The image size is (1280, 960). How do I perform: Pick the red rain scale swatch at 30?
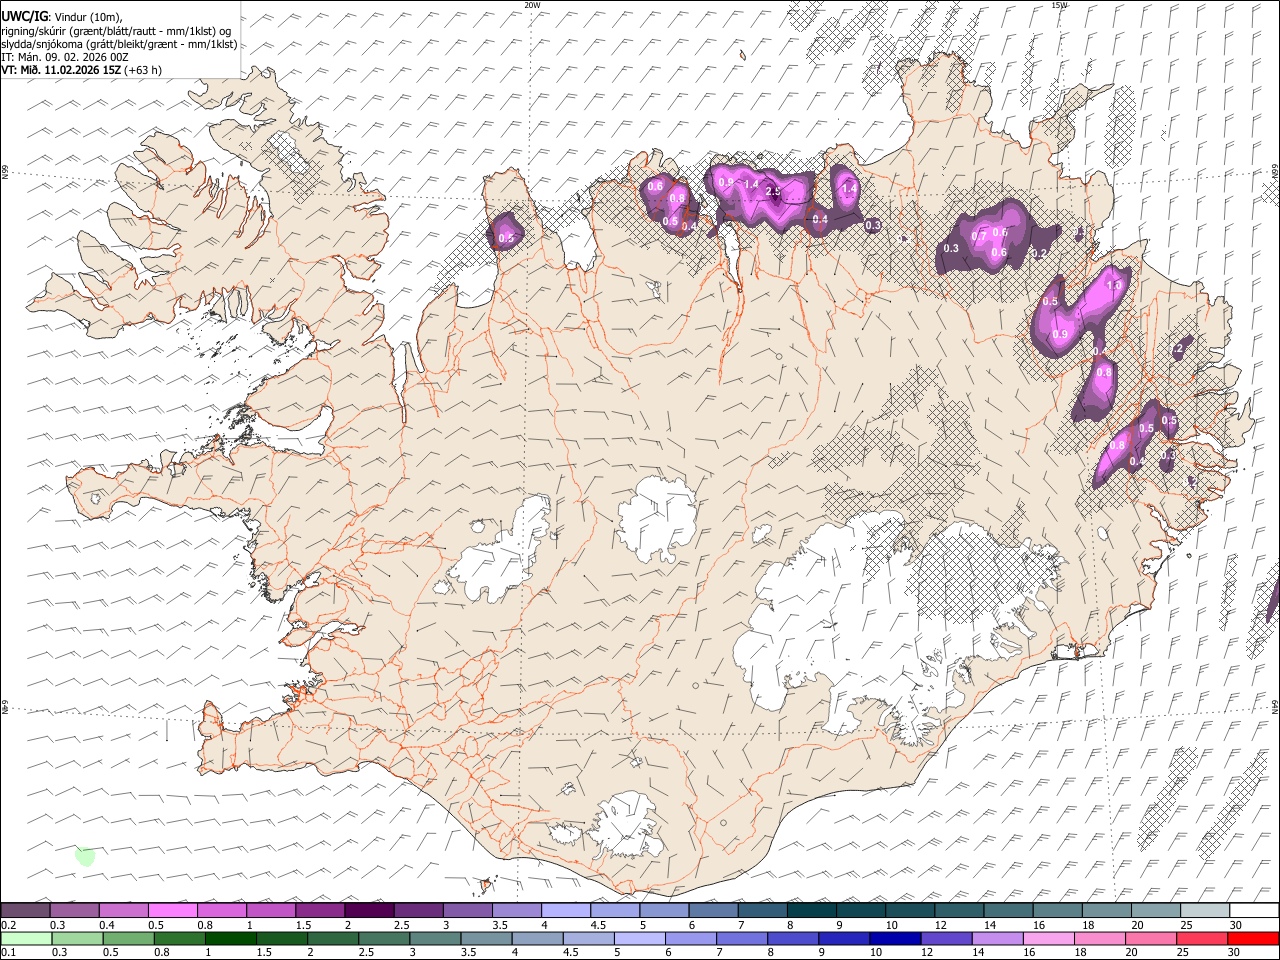point(1253,938)
